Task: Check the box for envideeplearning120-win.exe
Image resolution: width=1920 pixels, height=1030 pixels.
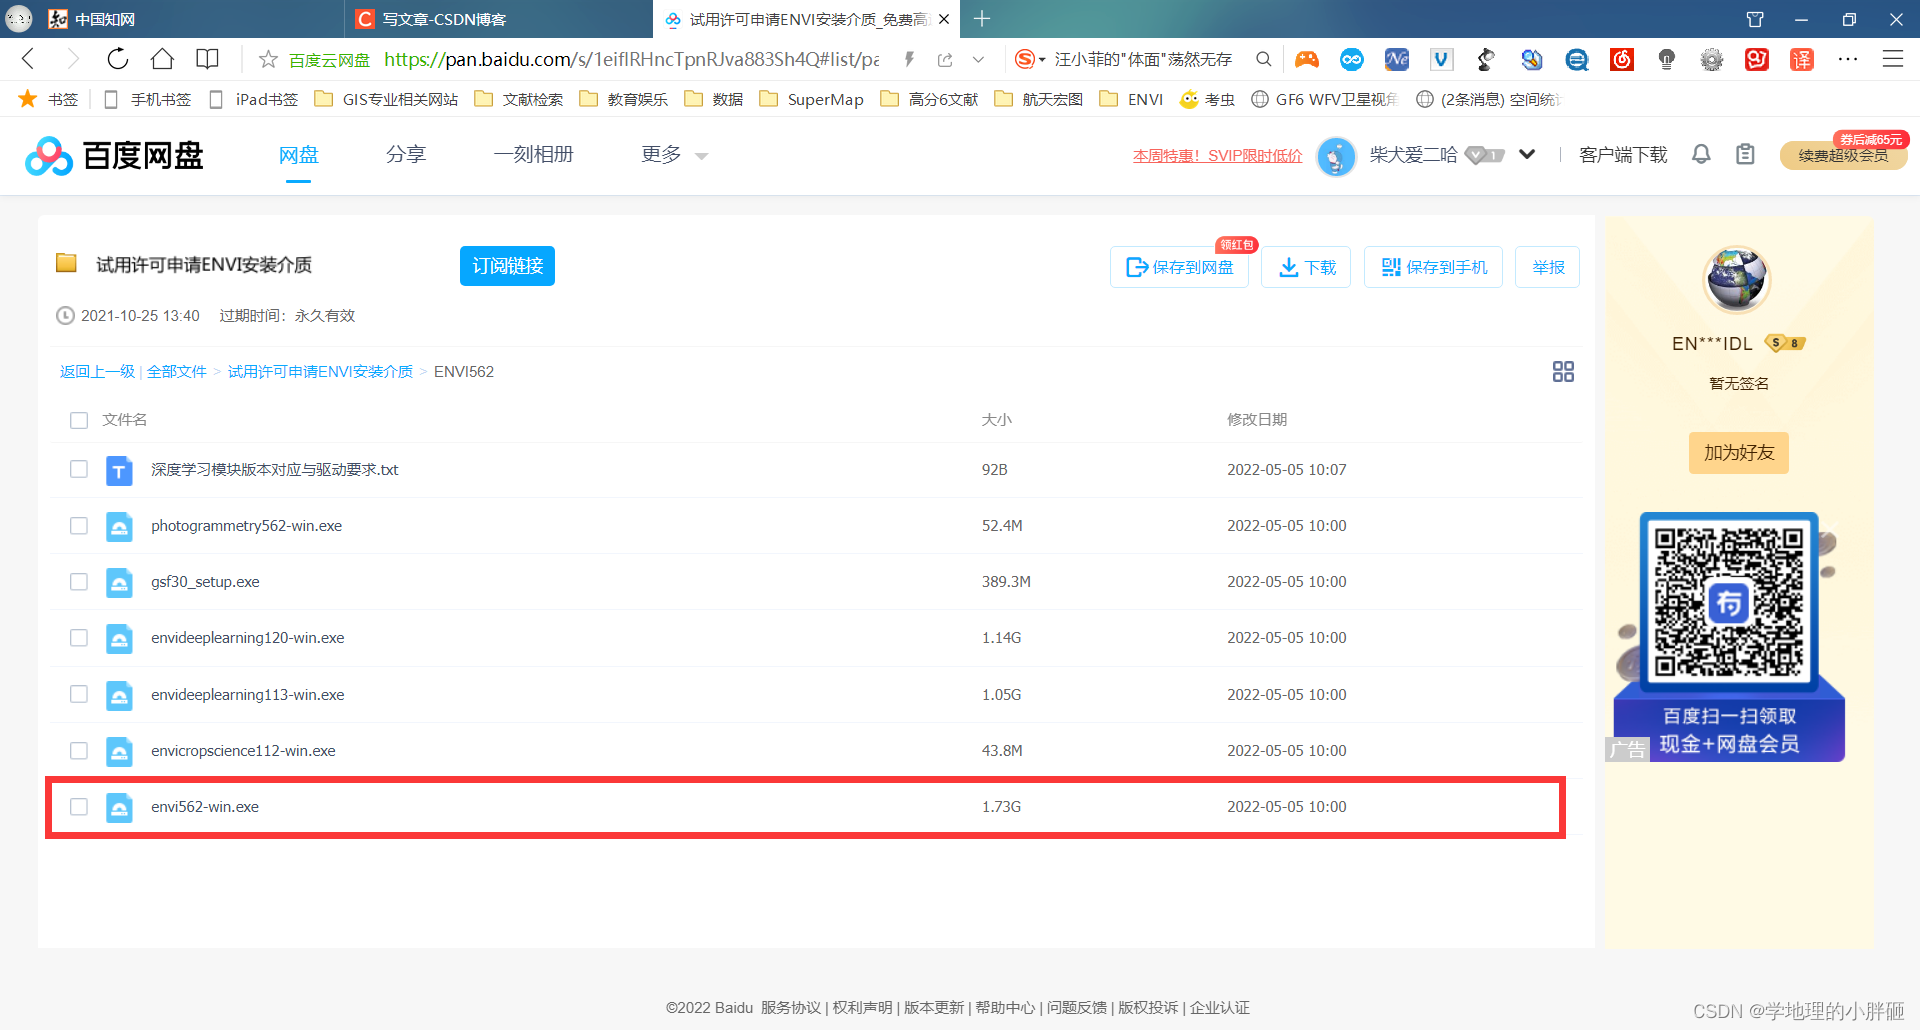Action: (79, 638)
